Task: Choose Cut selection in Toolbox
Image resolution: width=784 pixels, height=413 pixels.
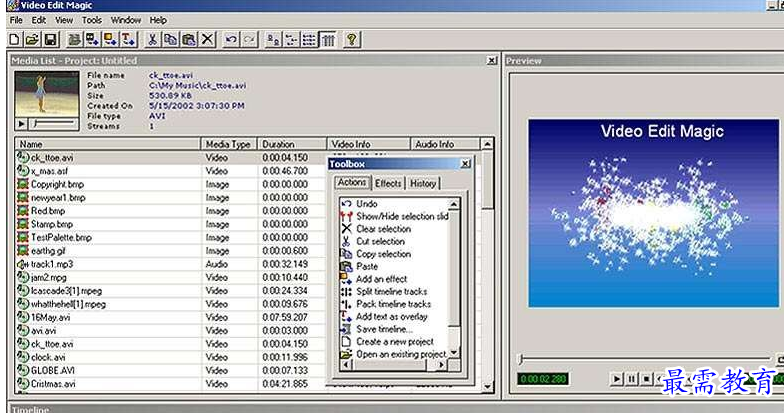Action: coord(380,241)
